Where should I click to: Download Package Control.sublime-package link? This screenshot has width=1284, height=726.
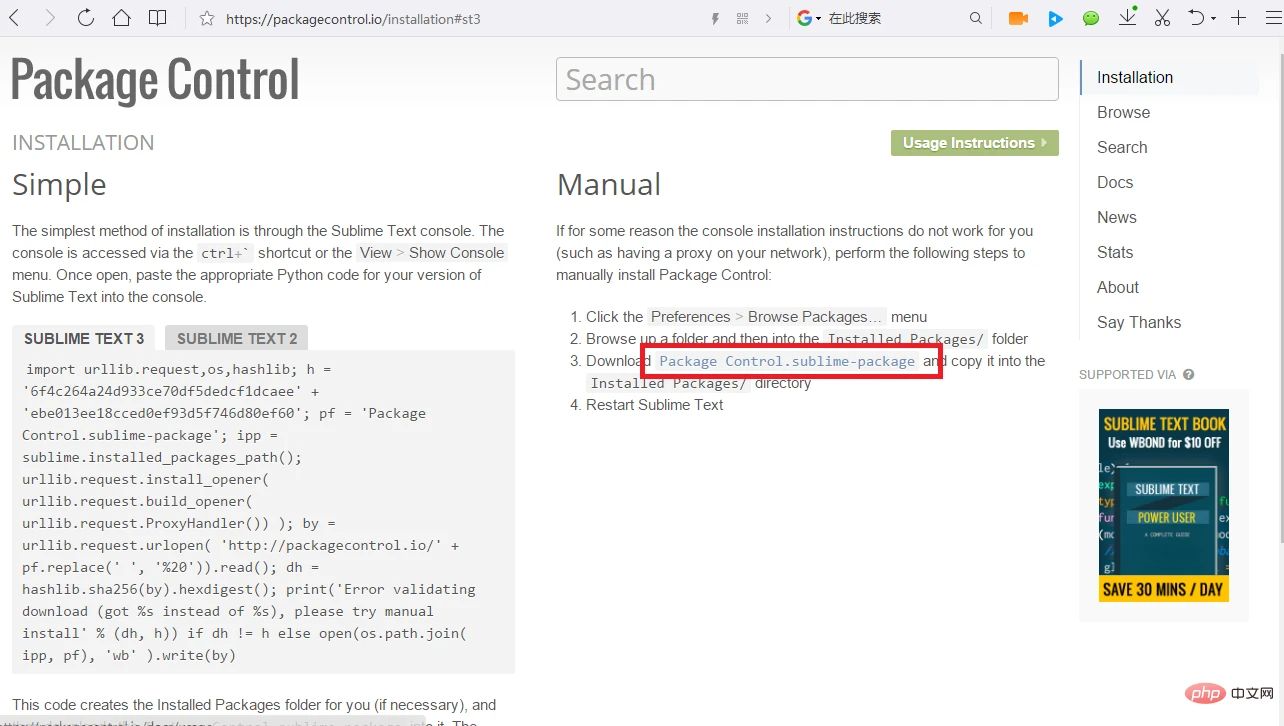(x=787, y=361)
